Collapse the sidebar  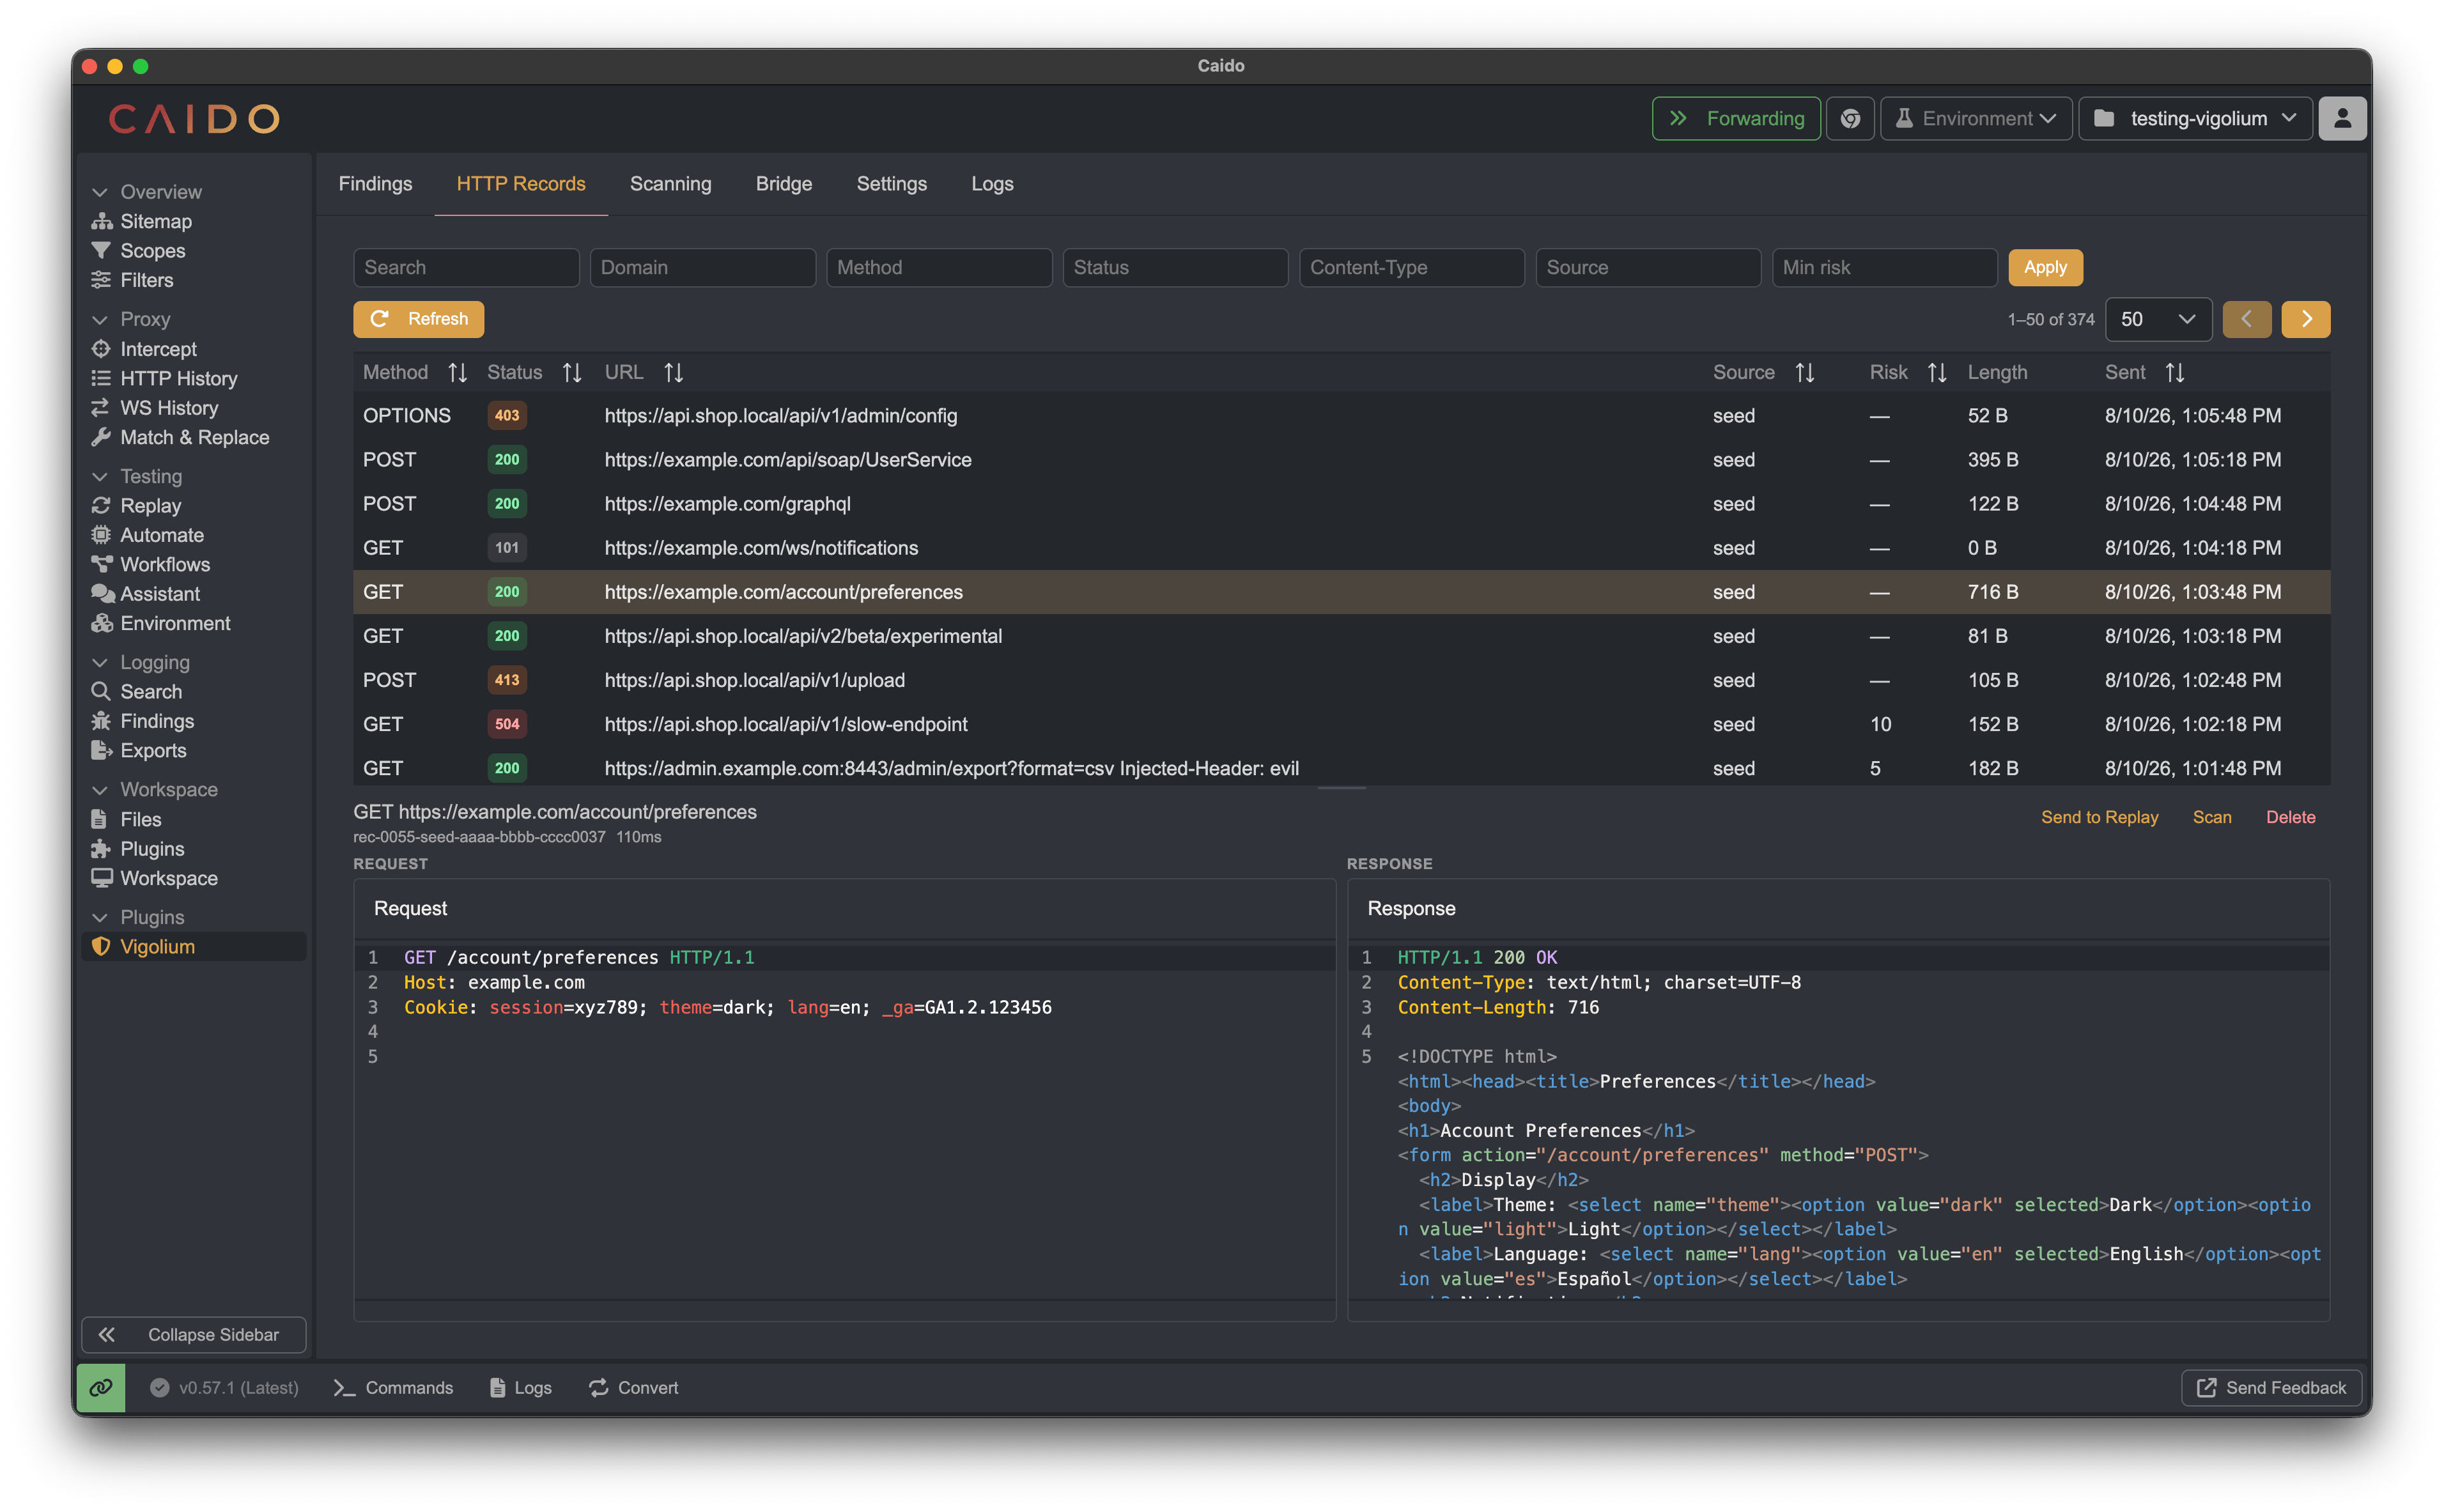pos(193,1335)
